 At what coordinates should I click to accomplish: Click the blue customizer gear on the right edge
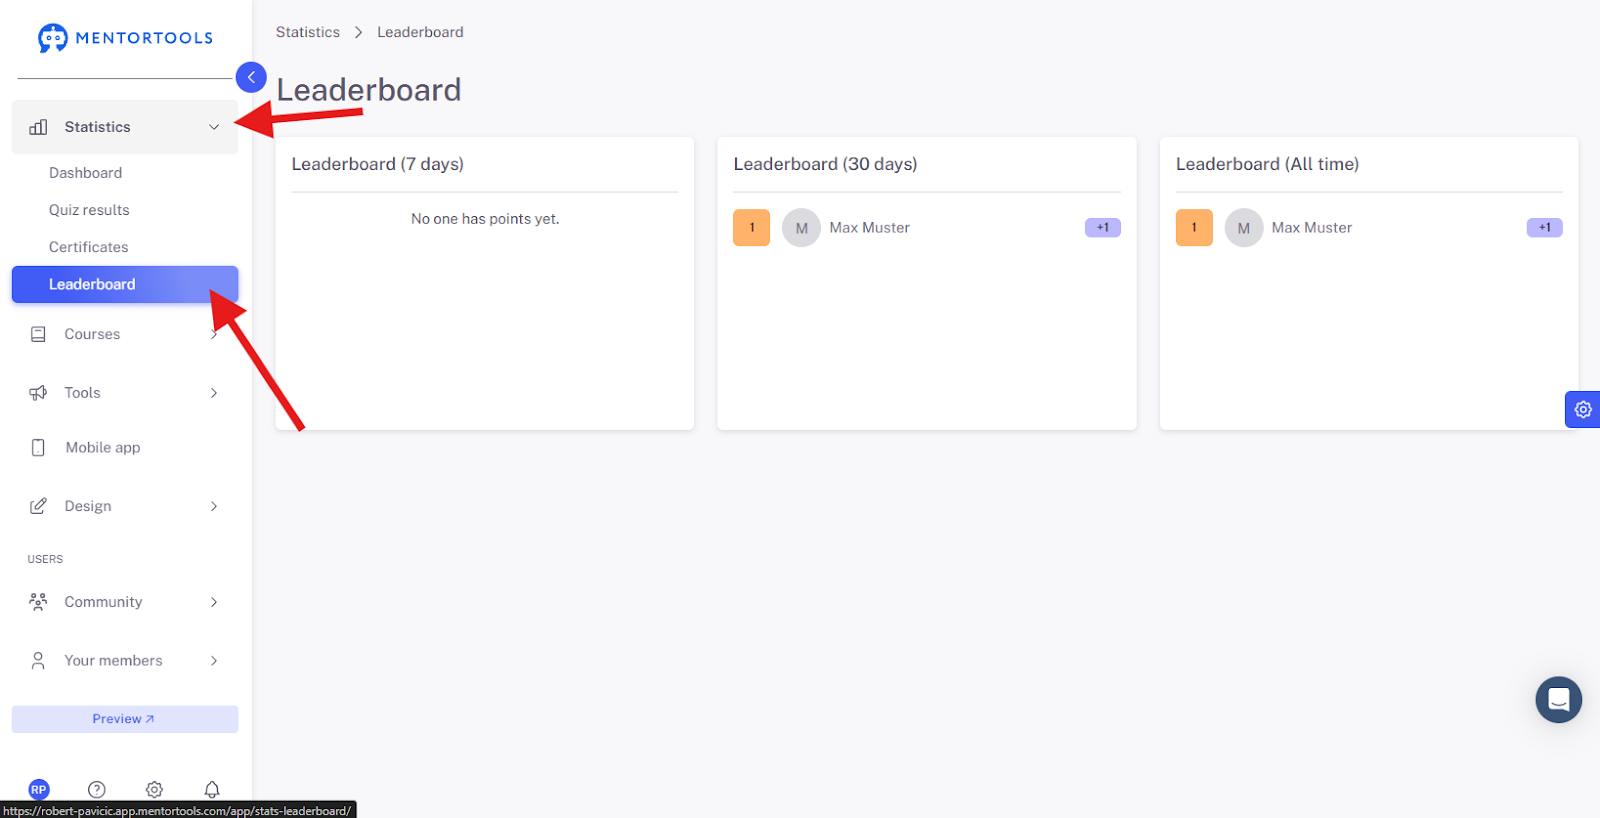pos(1582,409)
